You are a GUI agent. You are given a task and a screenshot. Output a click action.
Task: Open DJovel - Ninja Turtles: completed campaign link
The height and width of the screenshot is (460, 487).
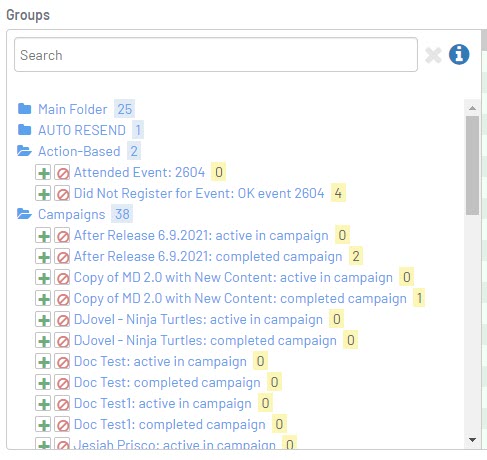click(205, 340)
